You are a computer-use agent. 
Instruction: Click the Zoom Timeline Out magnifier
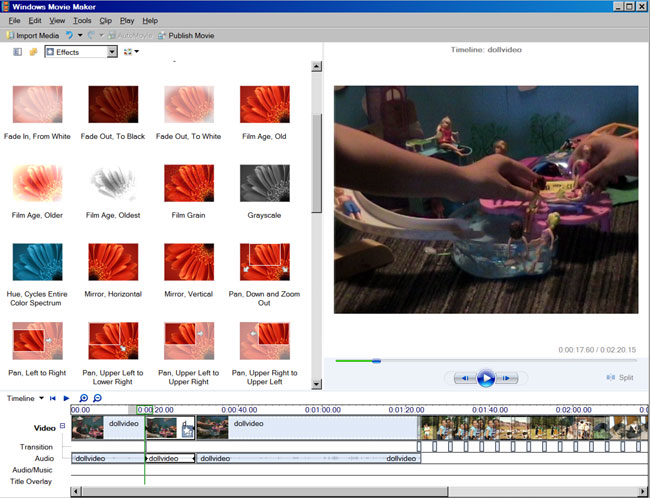coord(97,398)
